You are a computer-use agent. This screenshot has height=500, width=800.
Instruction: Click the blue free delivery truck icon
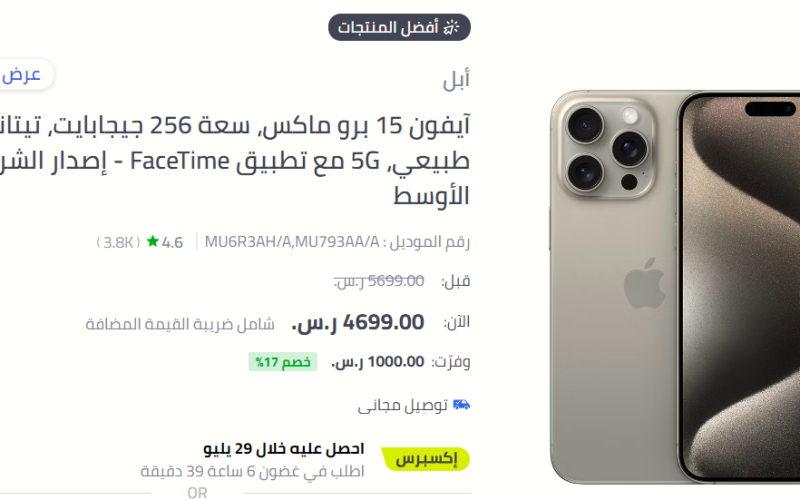(461, 405)
